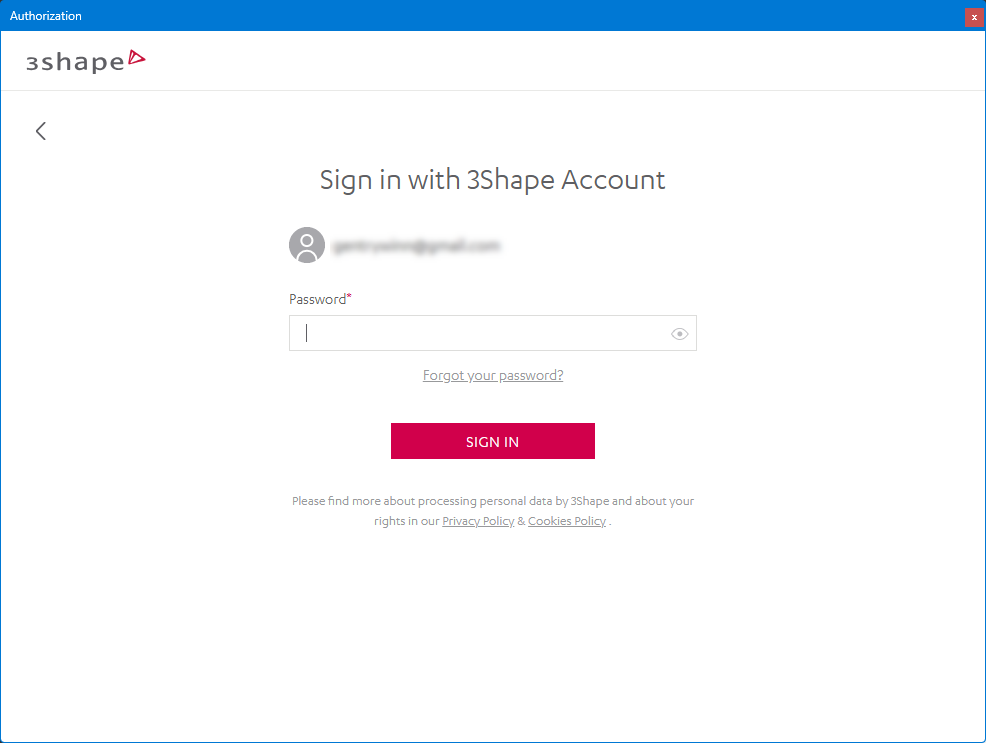Focus the Password input field
Image resolution: width=986 pixels, height=743 pixels.
click(x=480, y=334)
